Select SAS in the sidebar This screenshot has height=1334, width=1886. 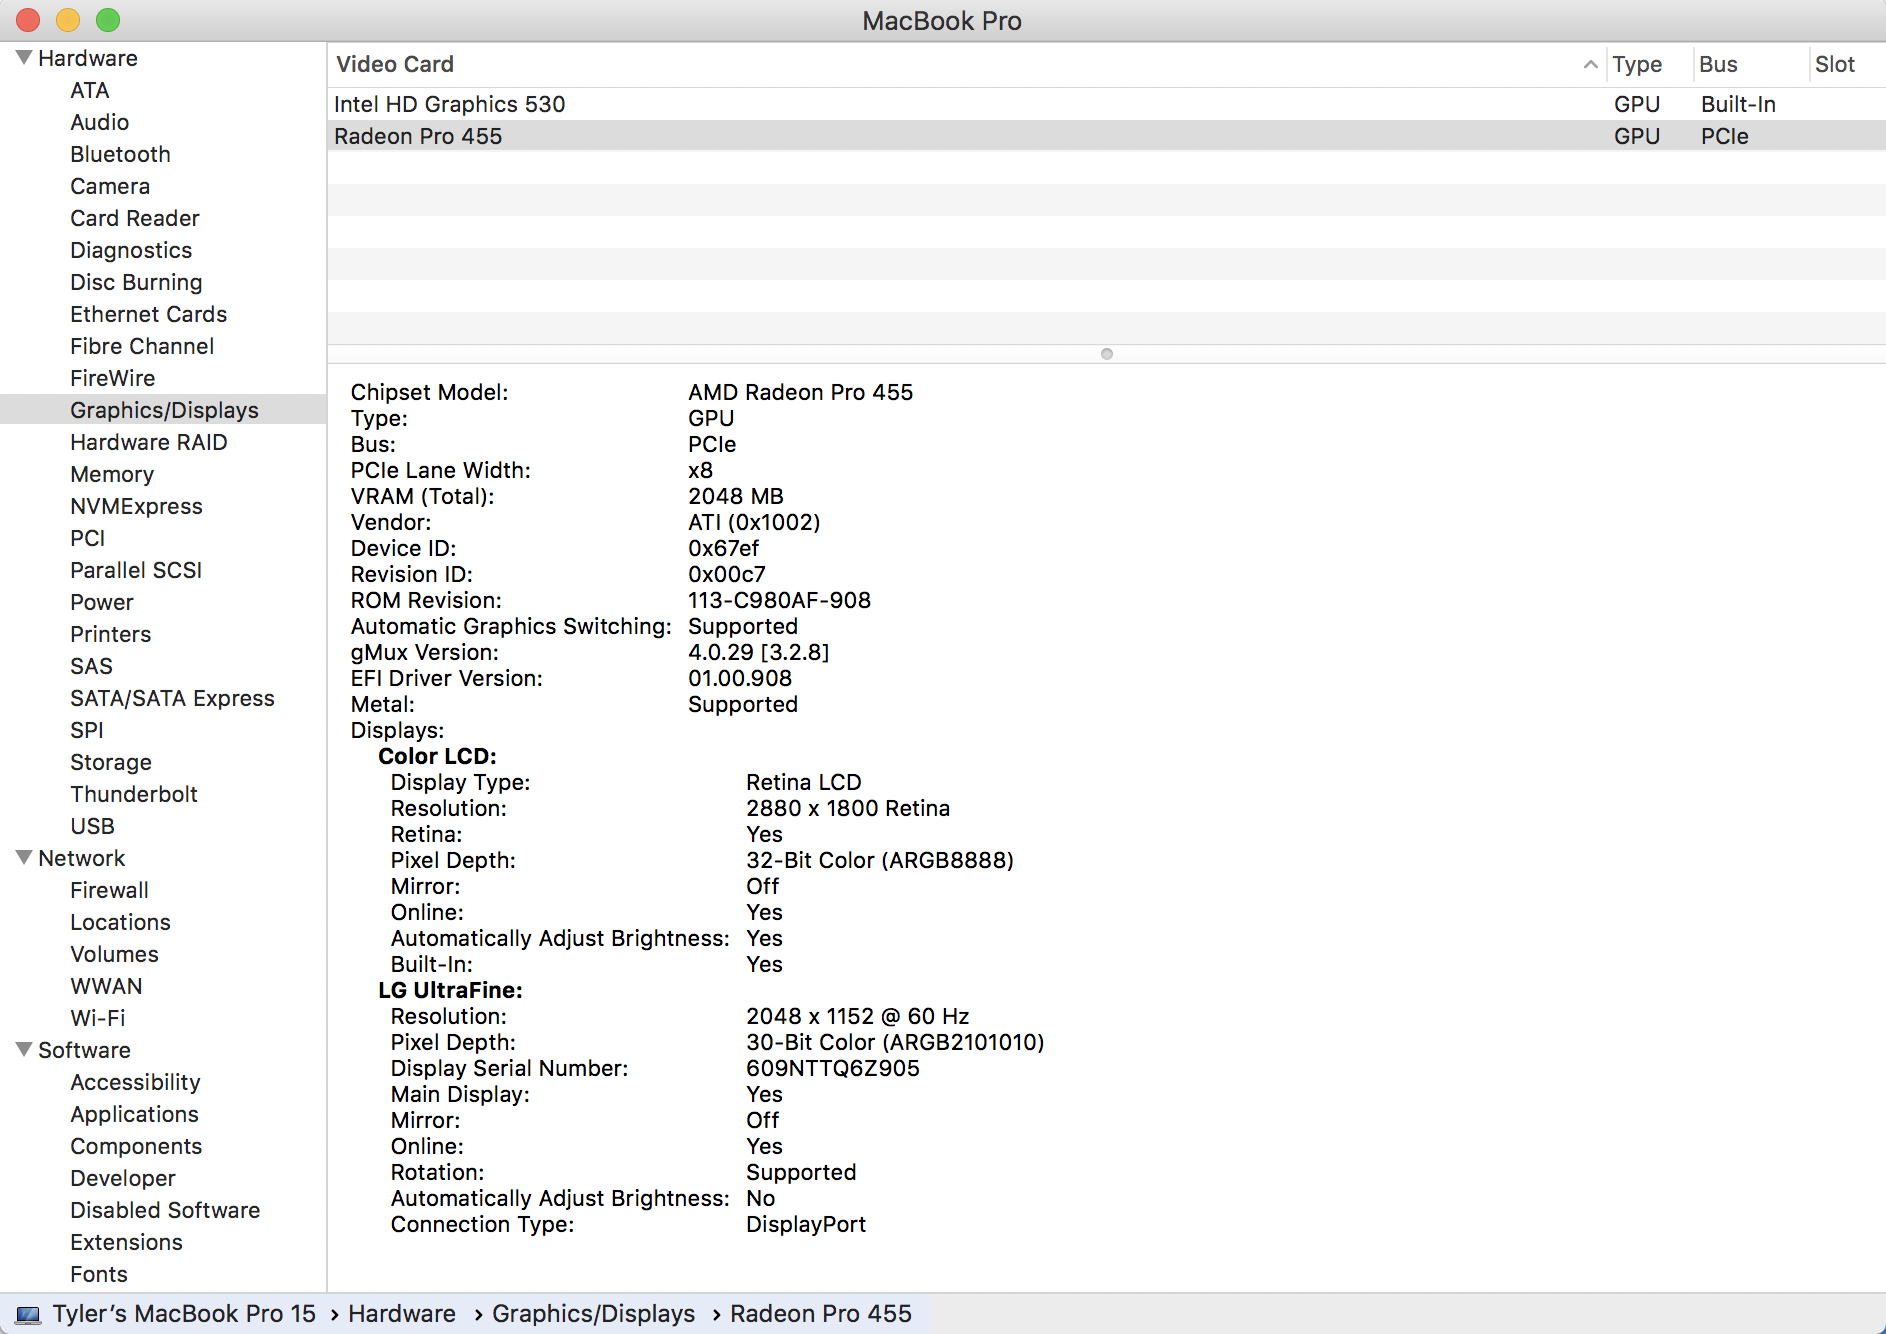tap(91, 666)
